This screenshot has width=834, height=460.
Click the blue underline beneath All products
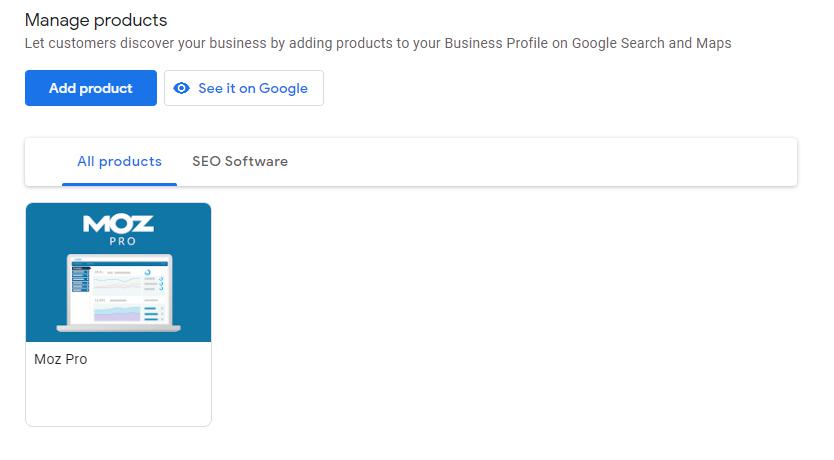119,184
